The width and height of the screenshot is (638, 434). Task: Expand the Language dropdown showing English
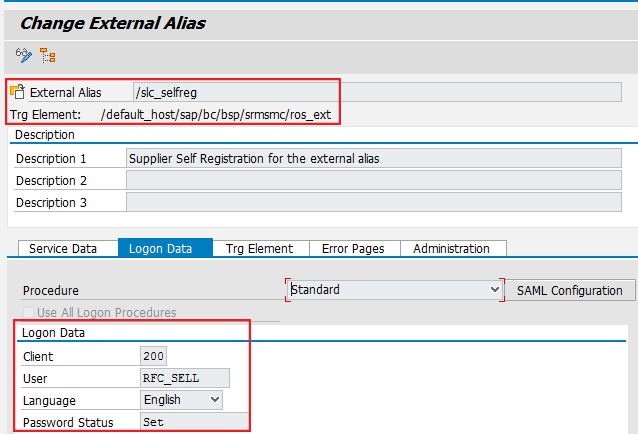point(182,399)
